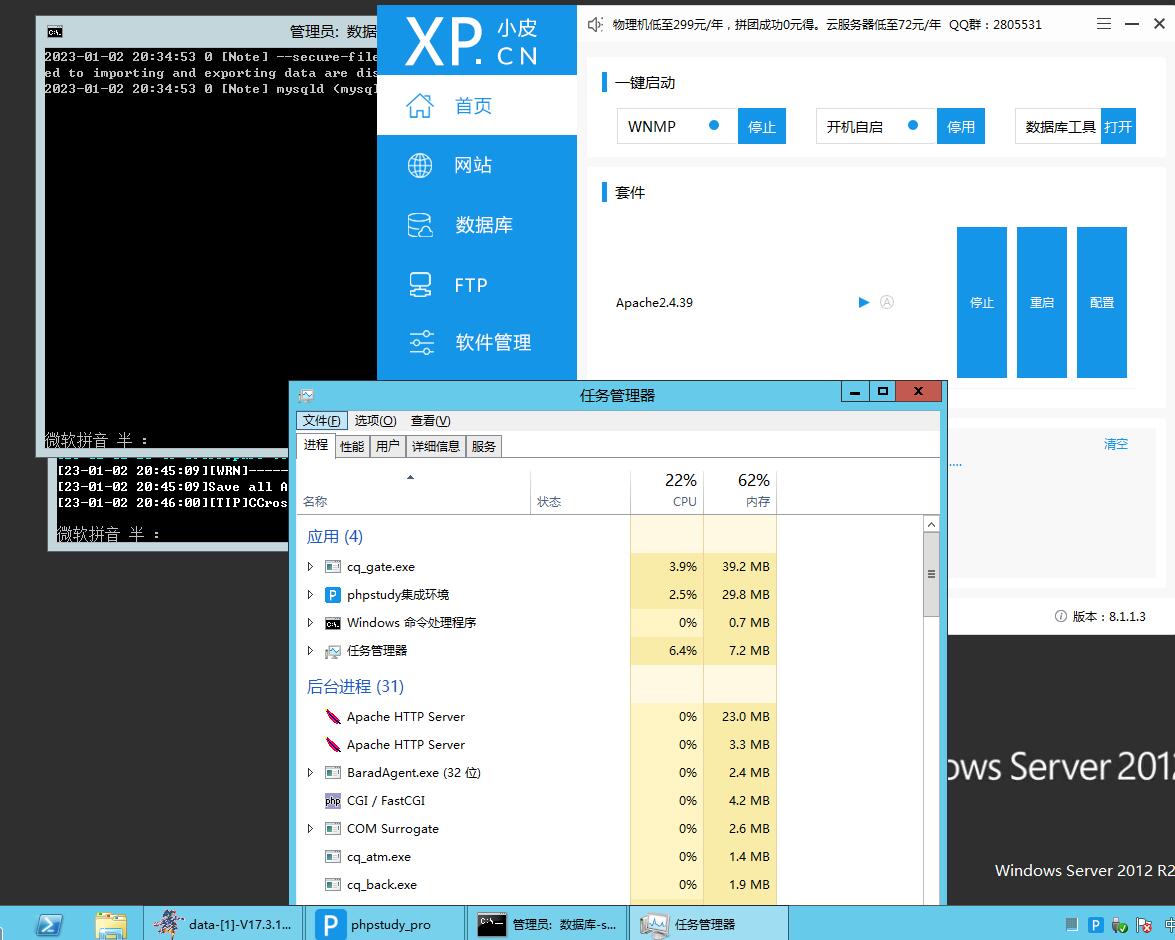Screen dimensions: 1175x940
Task: Switch to the 详细信息 tab
Action: [435, 447]
